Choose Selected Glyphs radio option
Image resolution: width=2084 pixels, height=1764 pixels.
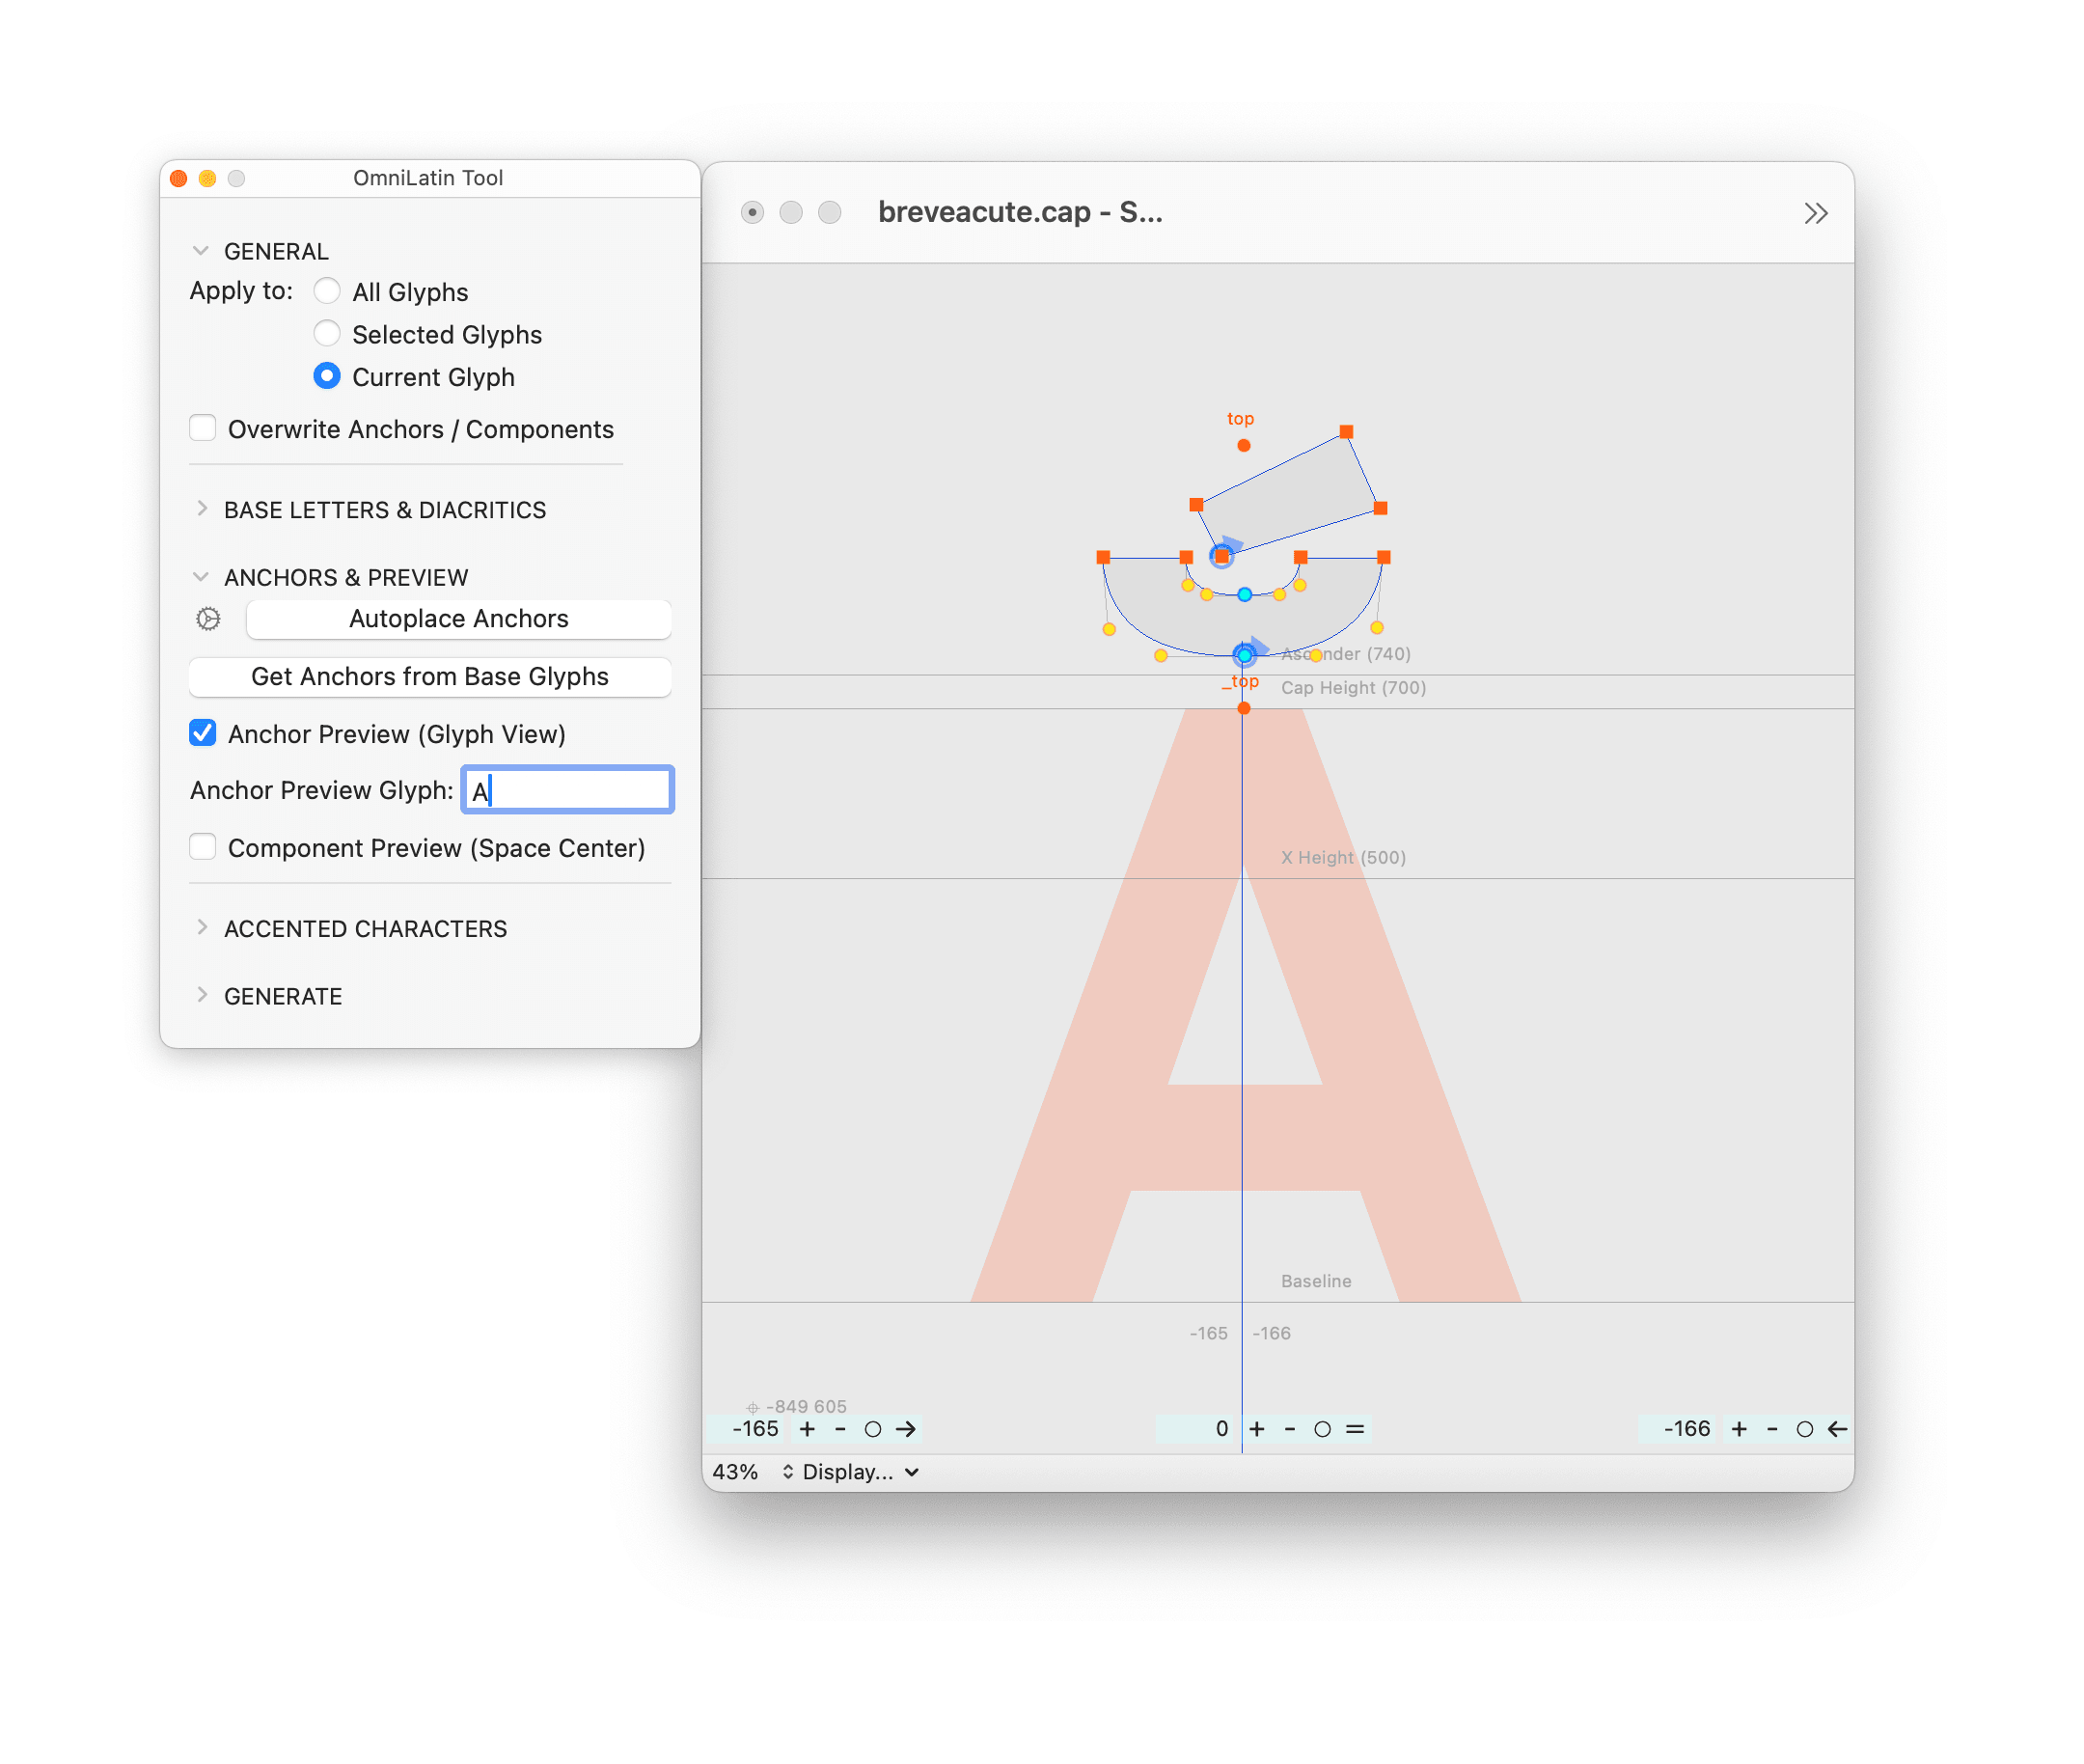[x=326, y=333]
